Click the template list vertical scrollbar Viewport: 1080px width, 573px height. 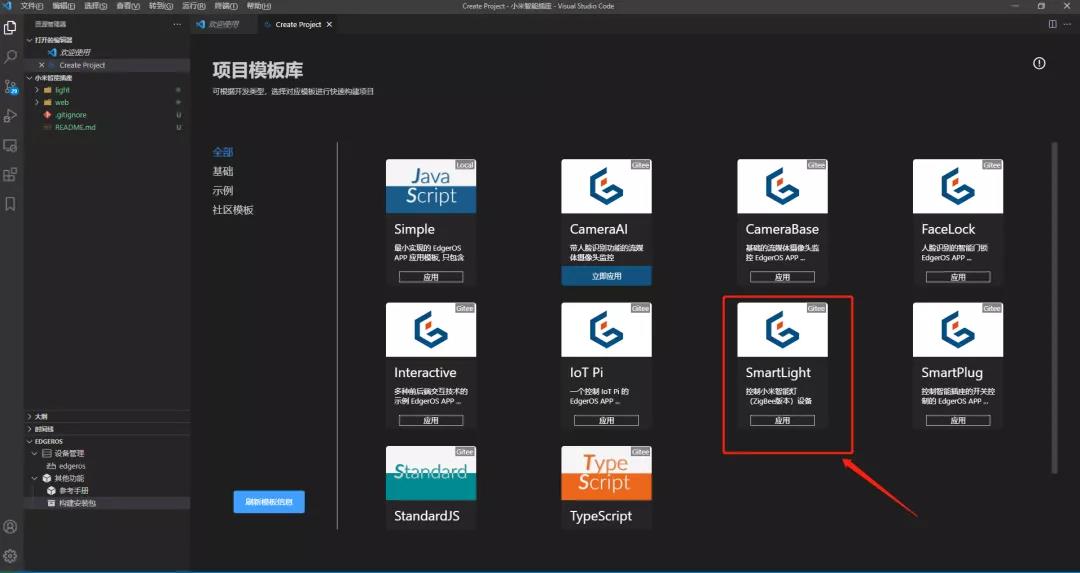1054,308
